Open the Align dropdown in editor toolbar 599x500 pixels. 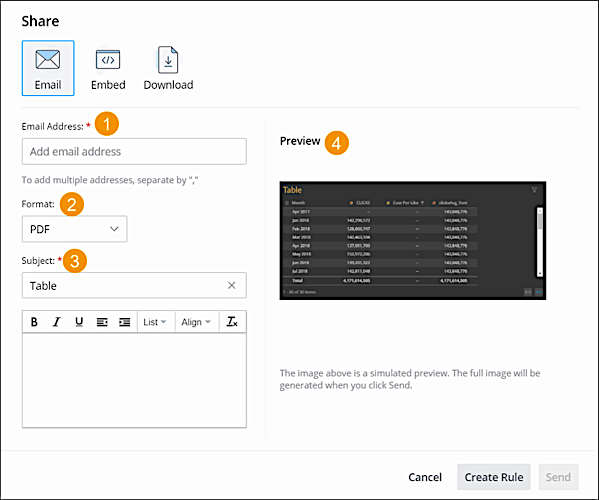(x=196, y=322)
